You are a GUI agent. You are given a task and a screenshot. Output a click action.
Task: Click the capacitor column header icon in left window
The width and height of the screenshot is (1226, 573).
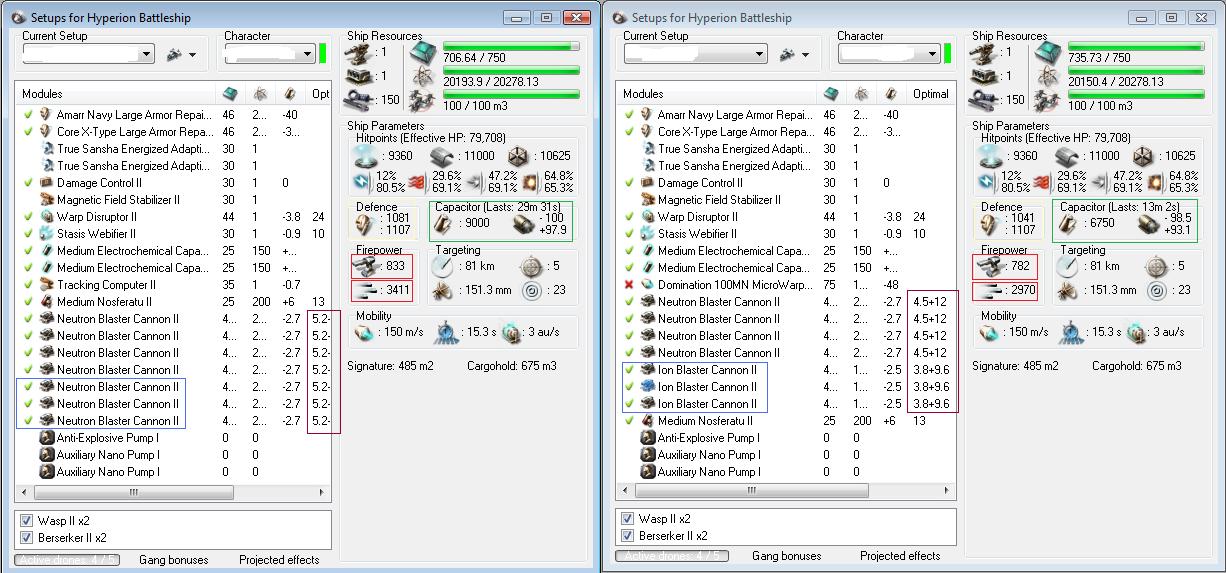pyautogui.click(x=290, y=94)
